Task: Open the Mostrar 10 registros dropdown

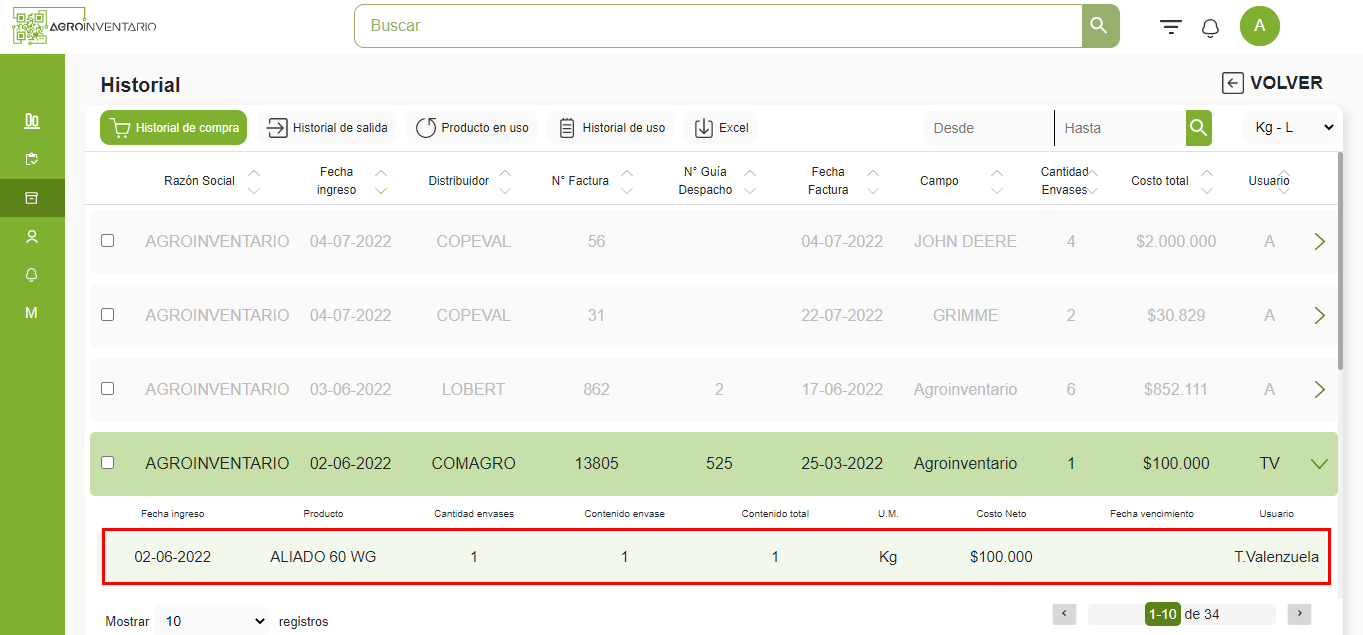Action: tap(213, 621)
